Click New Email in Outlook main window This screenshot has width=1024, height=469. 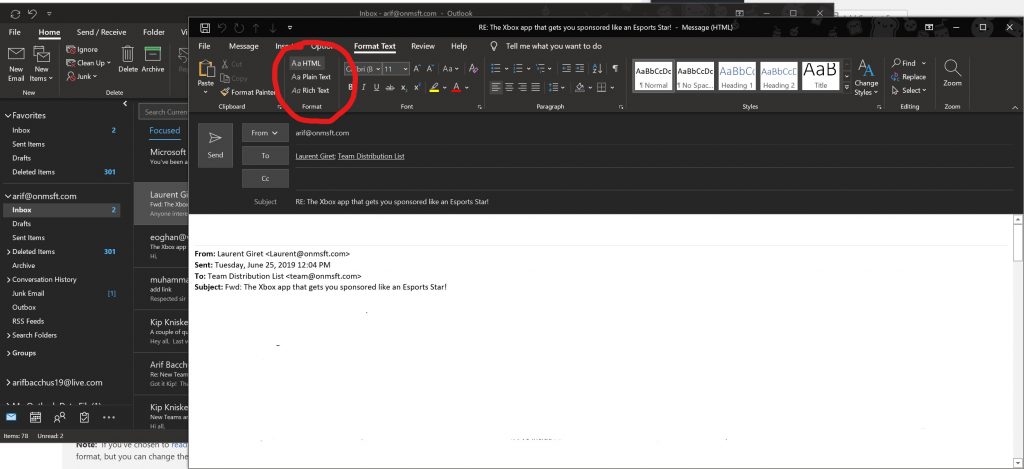click(x=16, y=64)
